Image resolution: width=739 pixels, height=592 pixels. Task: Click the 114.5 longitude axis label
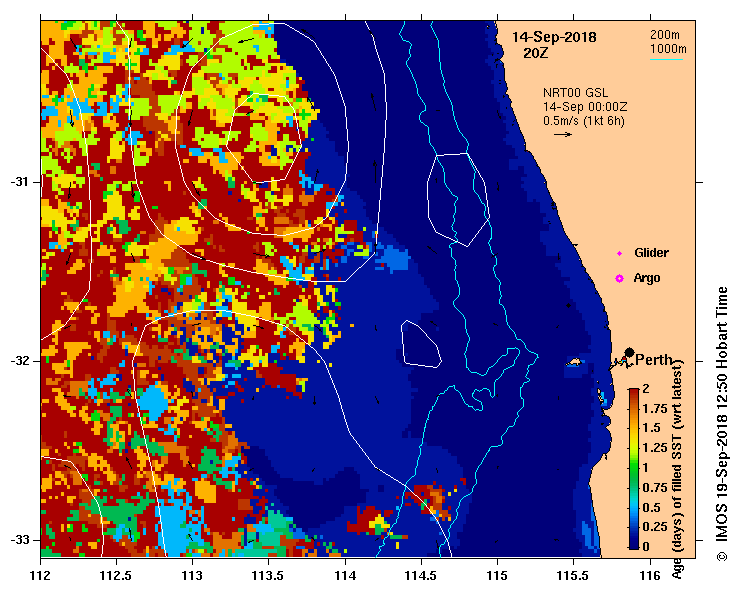pos(421,576)
